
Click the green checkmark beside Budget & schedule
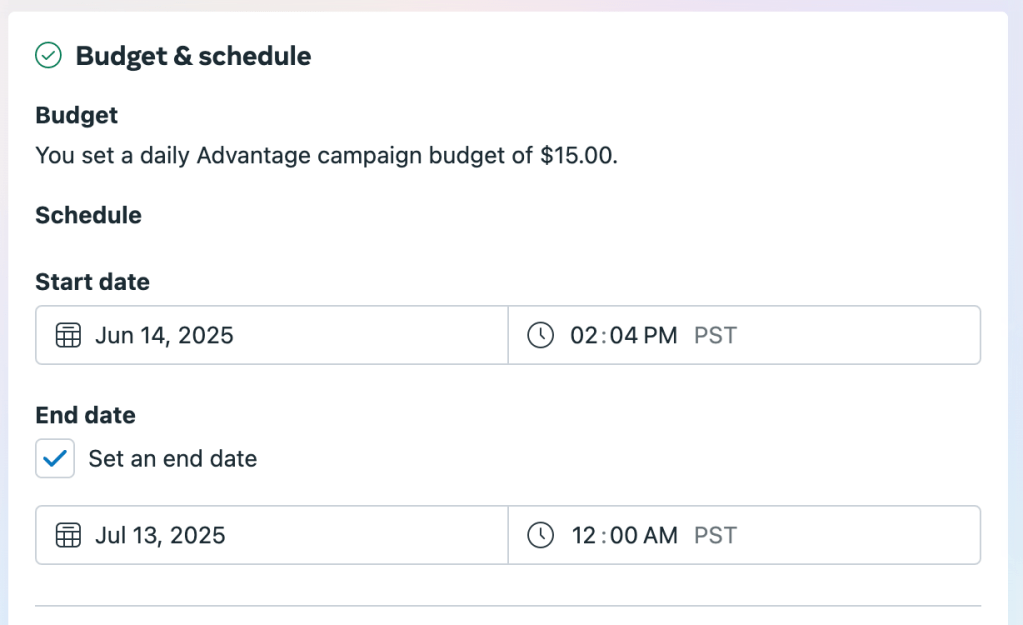[48, 56]
